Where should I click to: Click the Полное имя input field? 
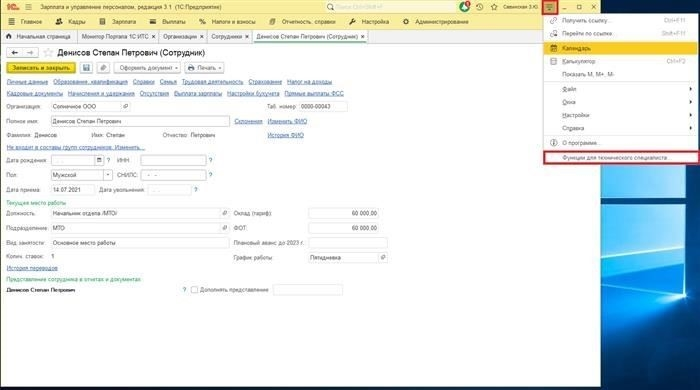[x=140, y=121]
